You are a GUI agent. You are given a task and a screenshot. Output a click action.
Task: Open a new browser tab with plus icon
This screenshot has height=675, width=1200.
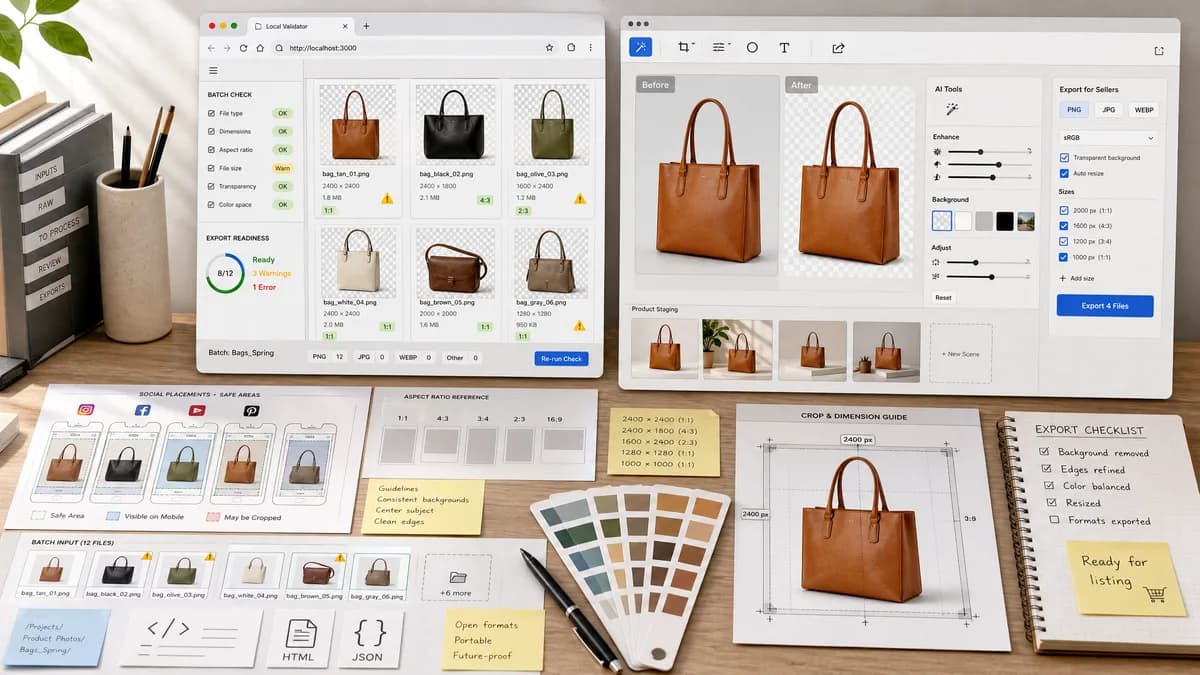pos(366,25)
